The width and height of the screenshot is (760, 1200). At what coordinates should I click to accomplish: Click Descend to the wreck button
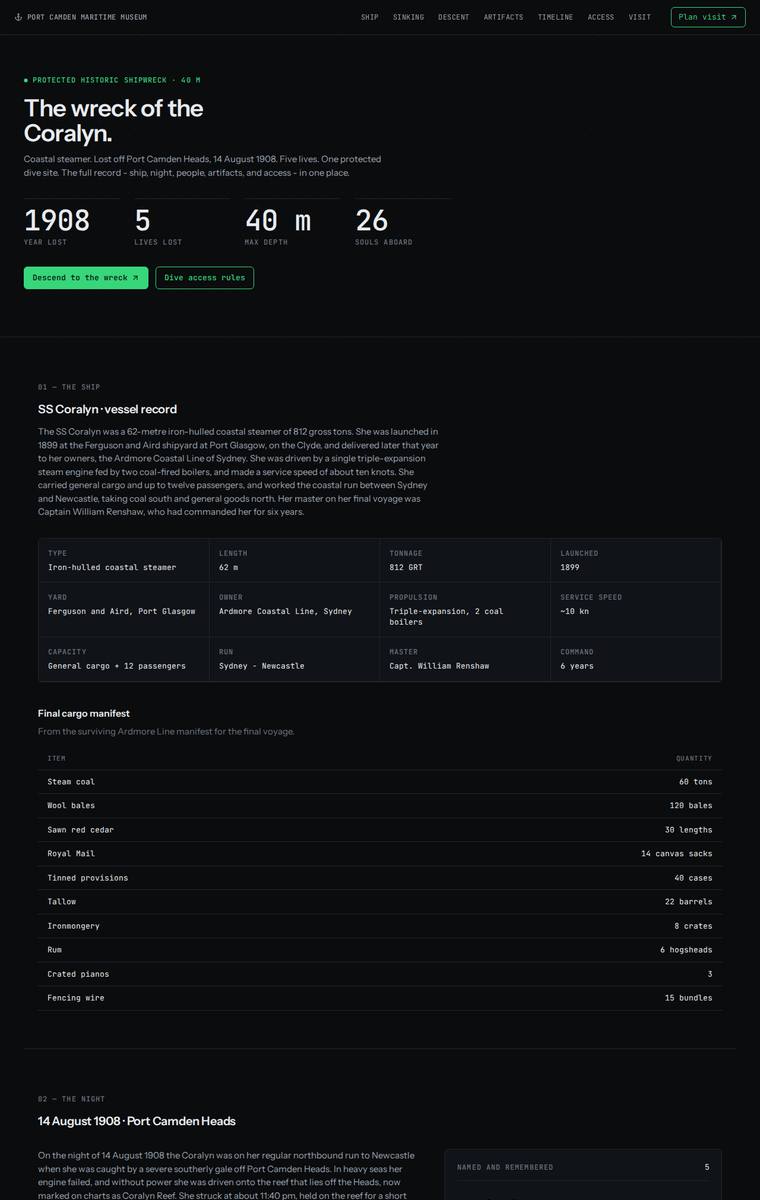[x=86, y=278]
